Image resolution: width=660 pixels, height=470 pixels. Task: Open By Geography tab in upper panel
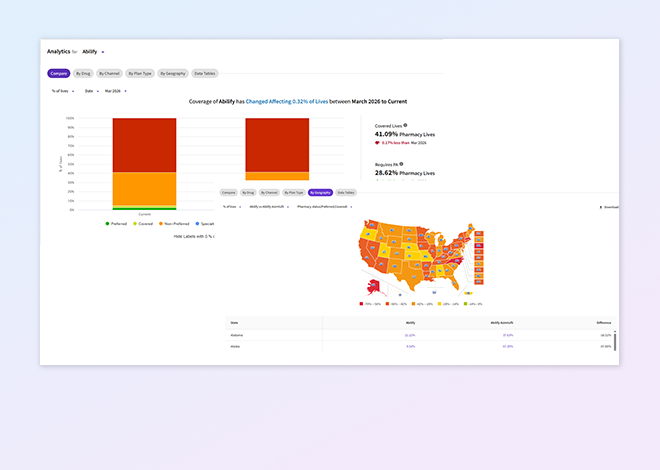pos(173,73)
